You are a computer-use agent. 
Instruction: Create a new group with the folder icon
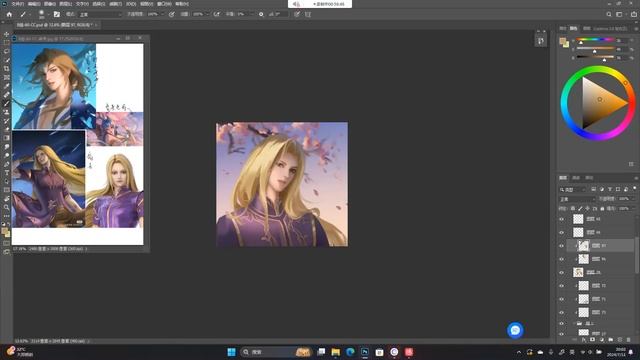[x=611, y=340]
